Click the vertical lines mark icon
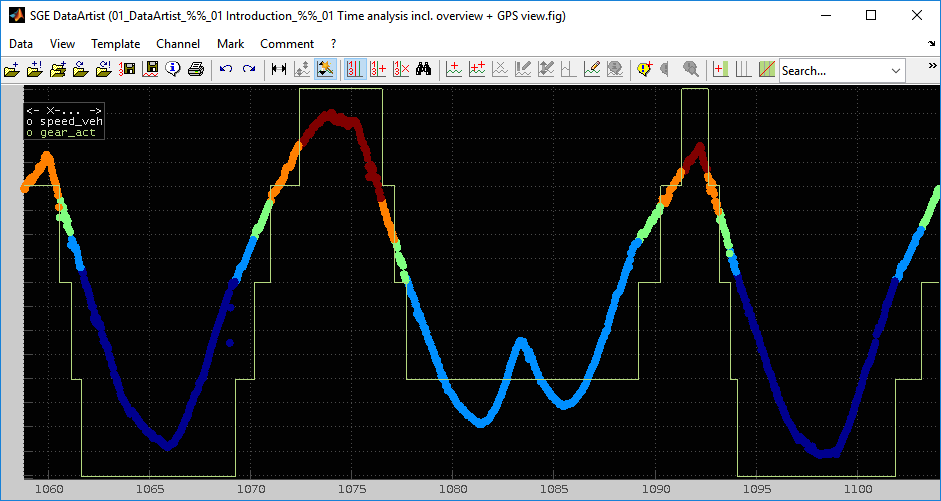941x501 pixels. point(744,69)
